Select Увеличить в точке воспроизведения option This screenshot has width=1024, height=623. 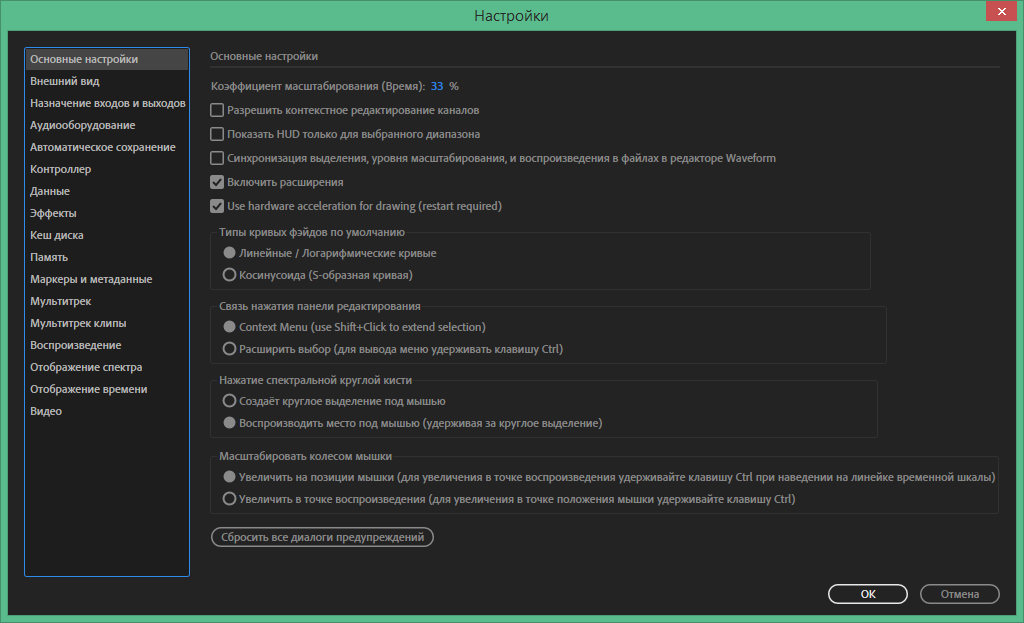(230, 499)
